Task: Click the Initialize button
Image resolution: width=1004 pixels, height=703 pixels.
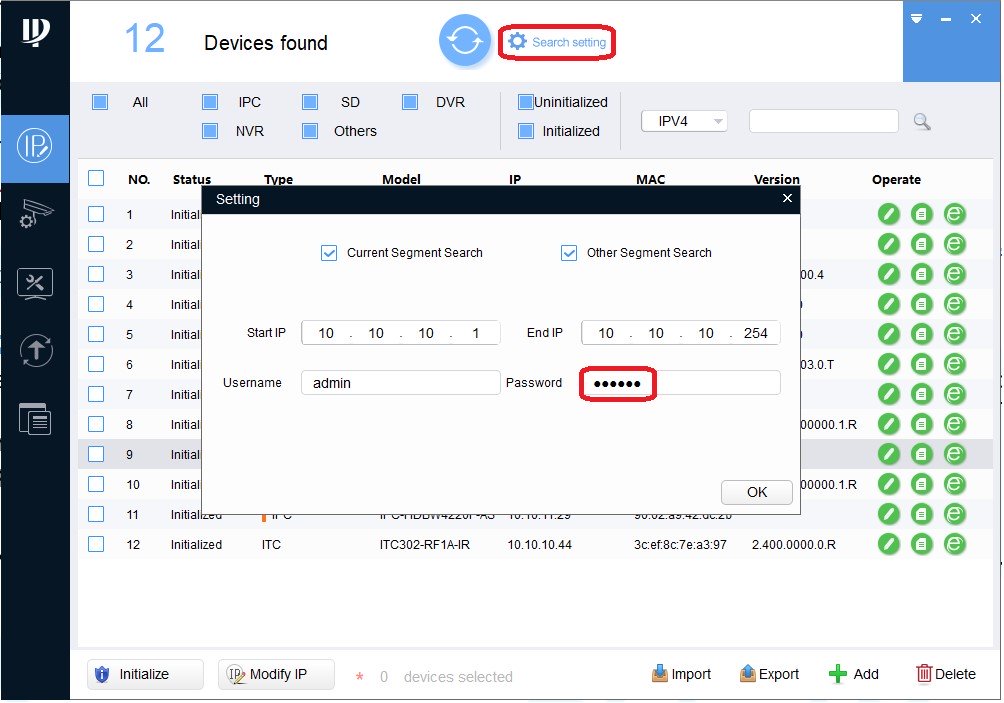Action: click(144, 674)
